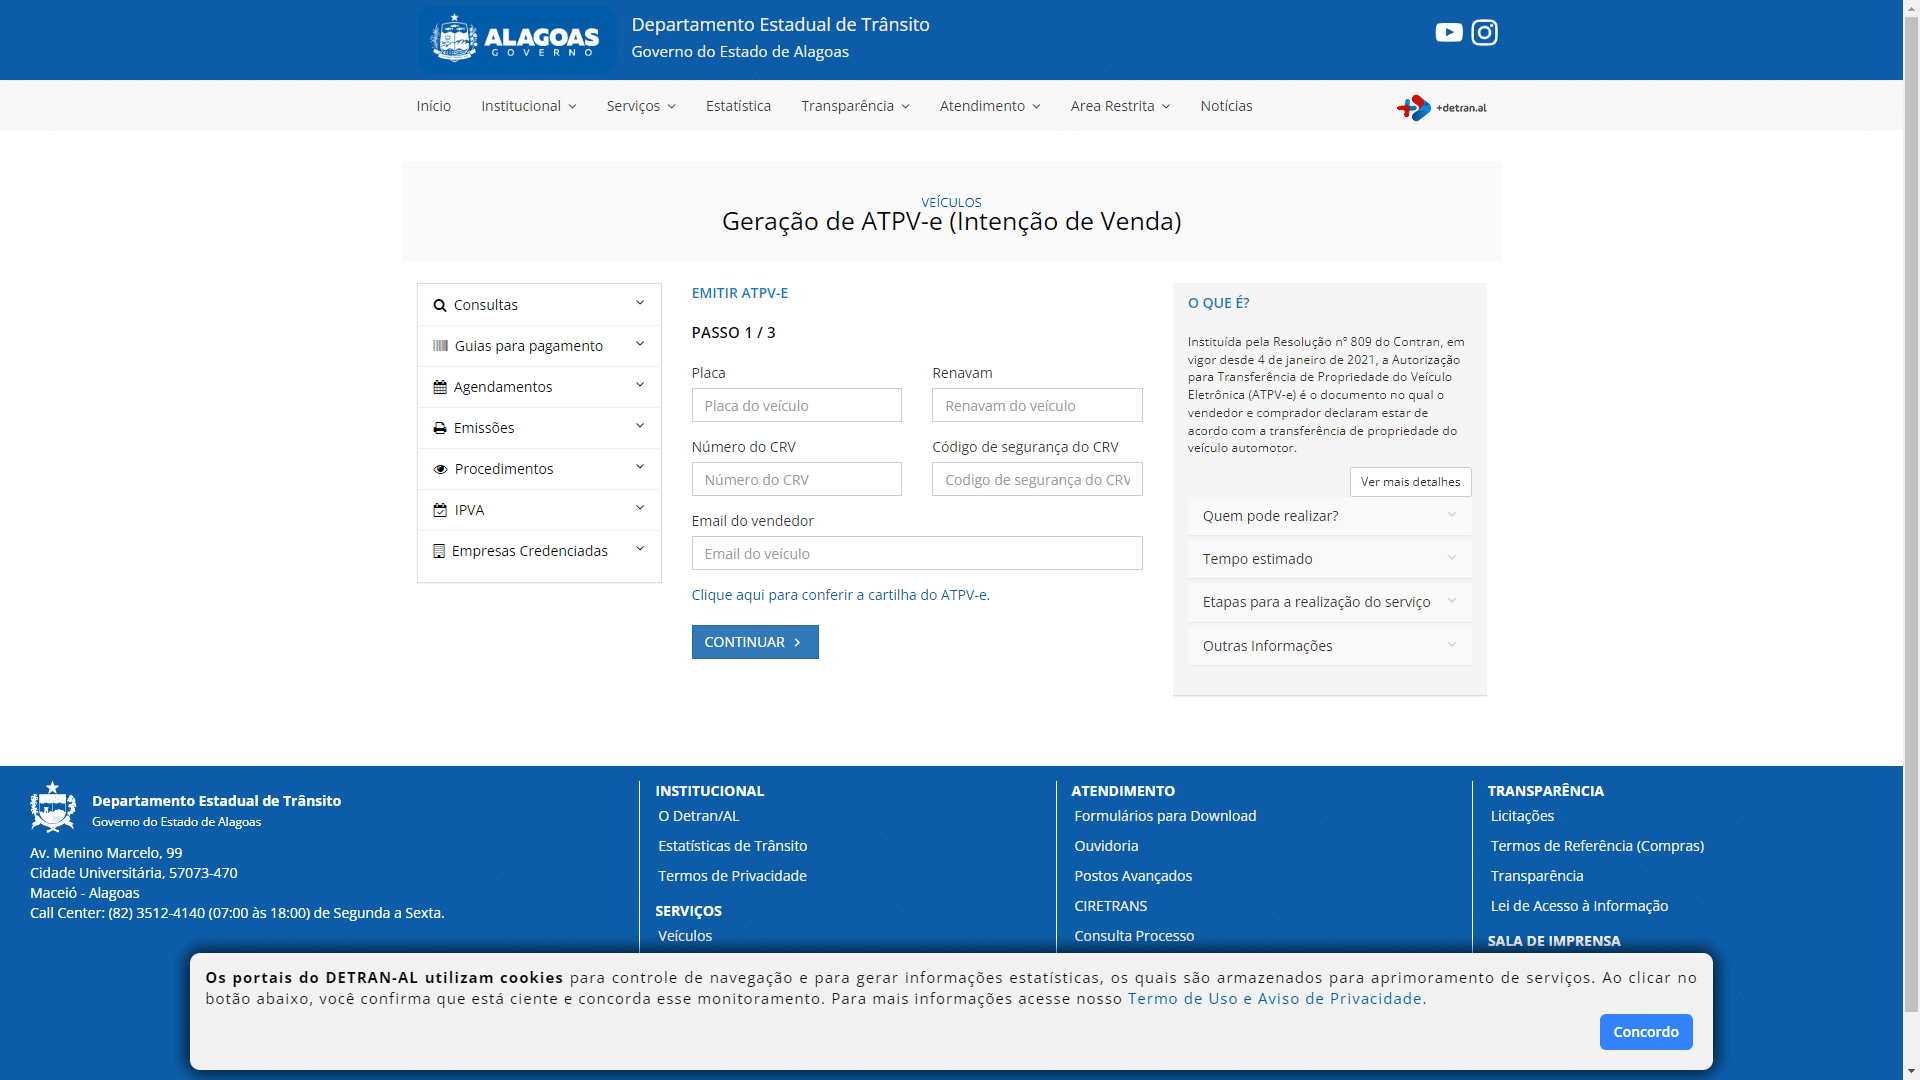Click the Procedimentos eye icon
Viewport: 1920px width, 1080px height.
440,469
